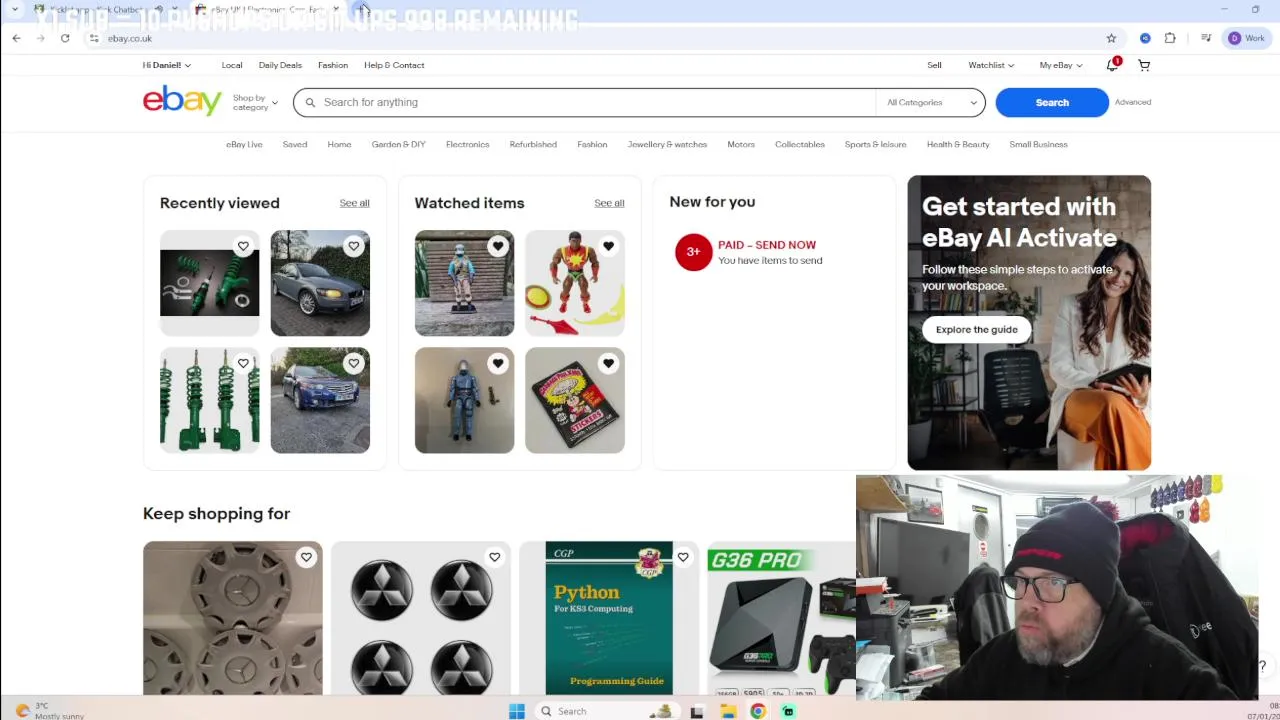Open eBay Live category
The image size is (1280, 720).
pos(244,144)
